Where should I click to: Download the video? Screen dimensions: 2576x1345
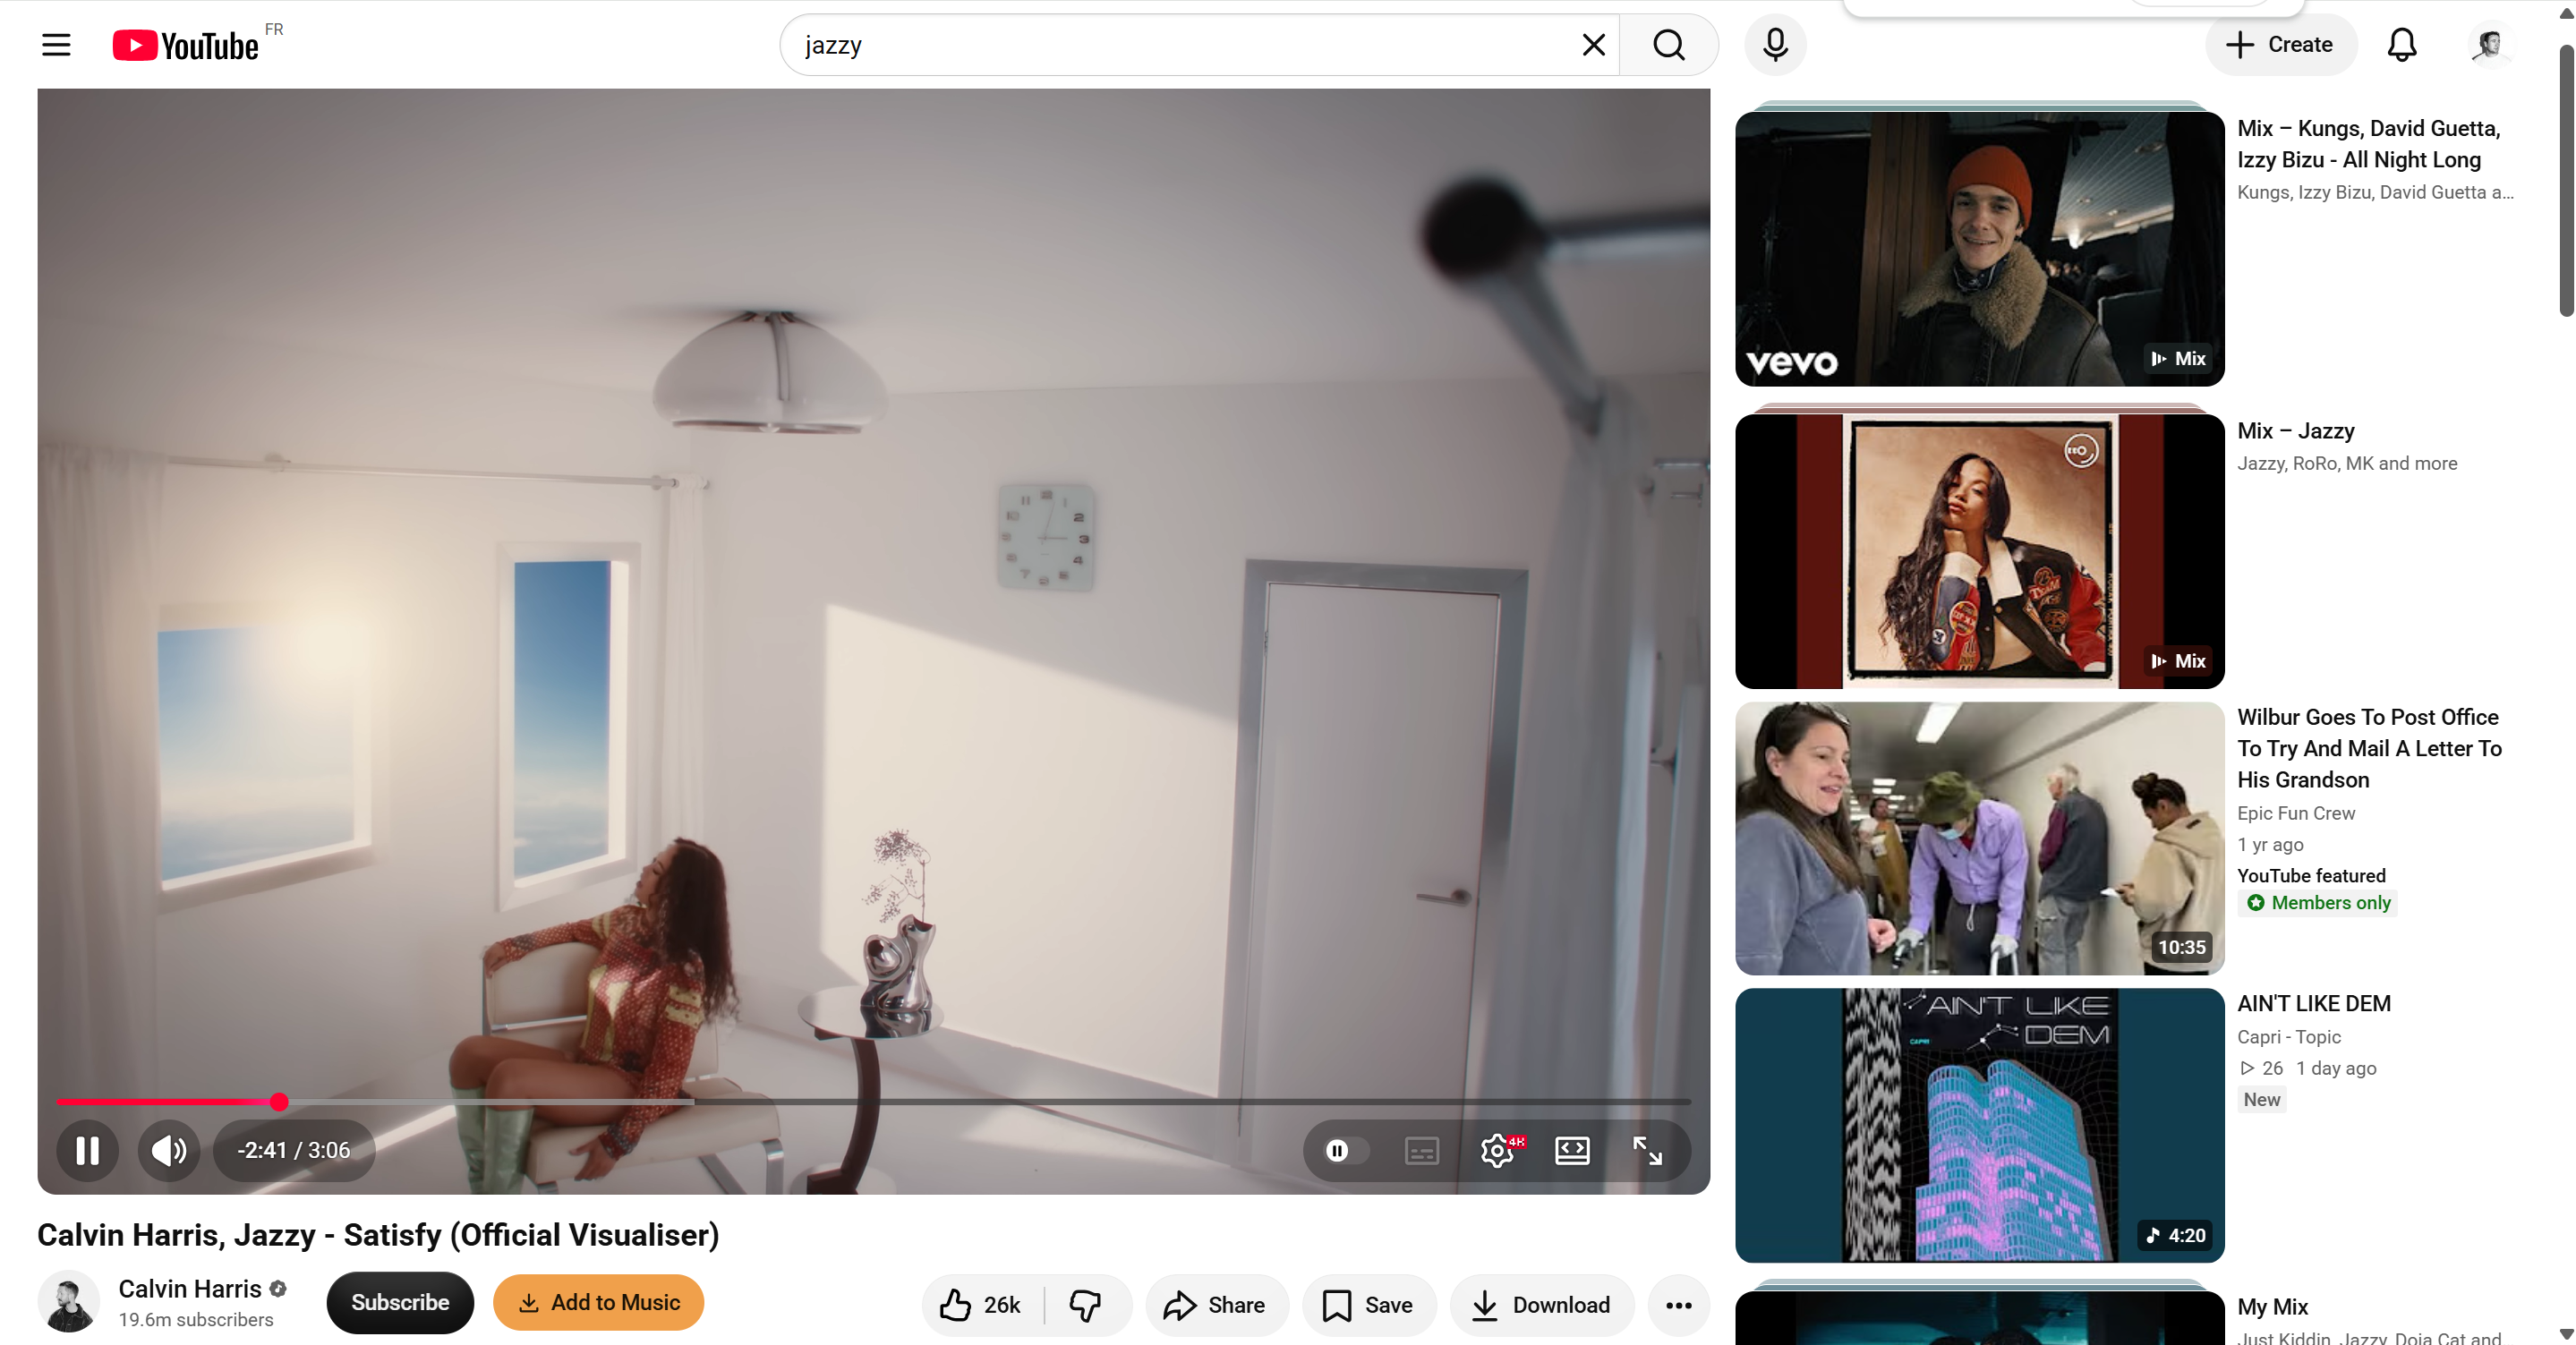pyautogui.click(x=1541, y=1305)
